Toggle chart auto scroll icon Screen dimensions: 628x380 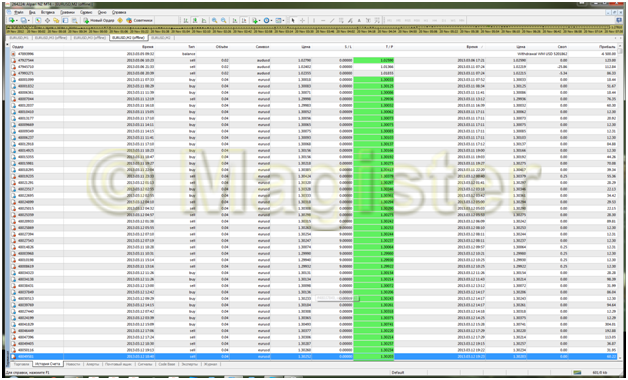[x=235, y=20]
